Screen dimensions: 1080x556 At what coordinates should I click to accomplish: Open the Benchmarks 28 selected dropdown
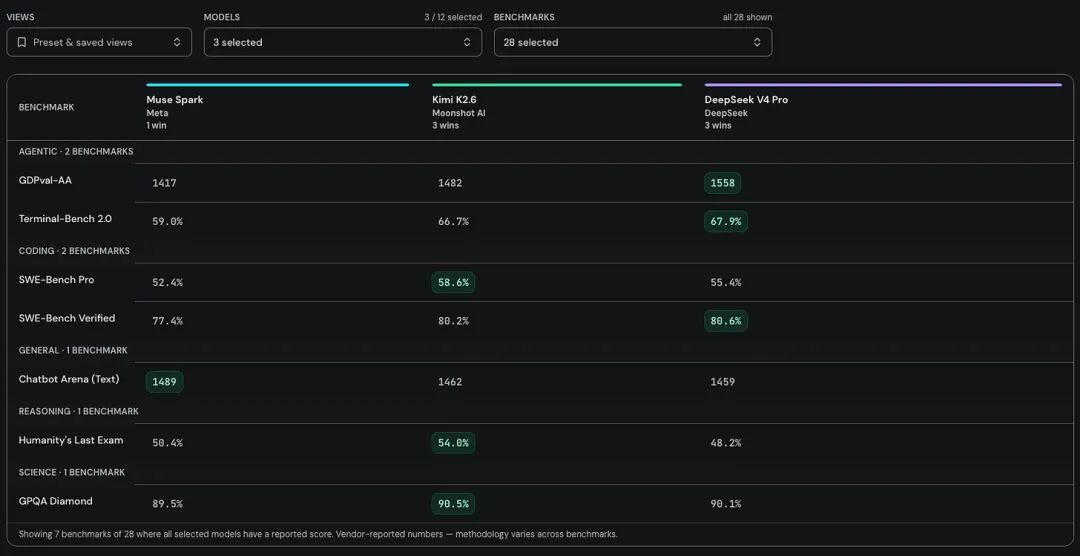pyautogui.click(x=633, y=42)
